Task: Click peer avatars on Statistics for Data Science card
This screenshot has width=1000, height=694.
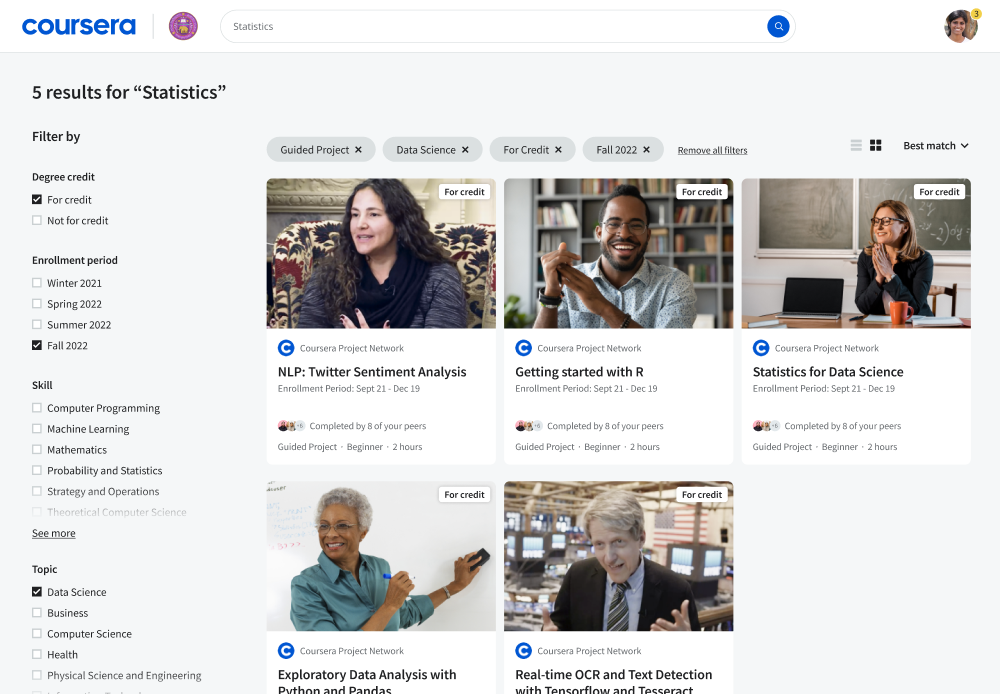Action: click(766, 425)
